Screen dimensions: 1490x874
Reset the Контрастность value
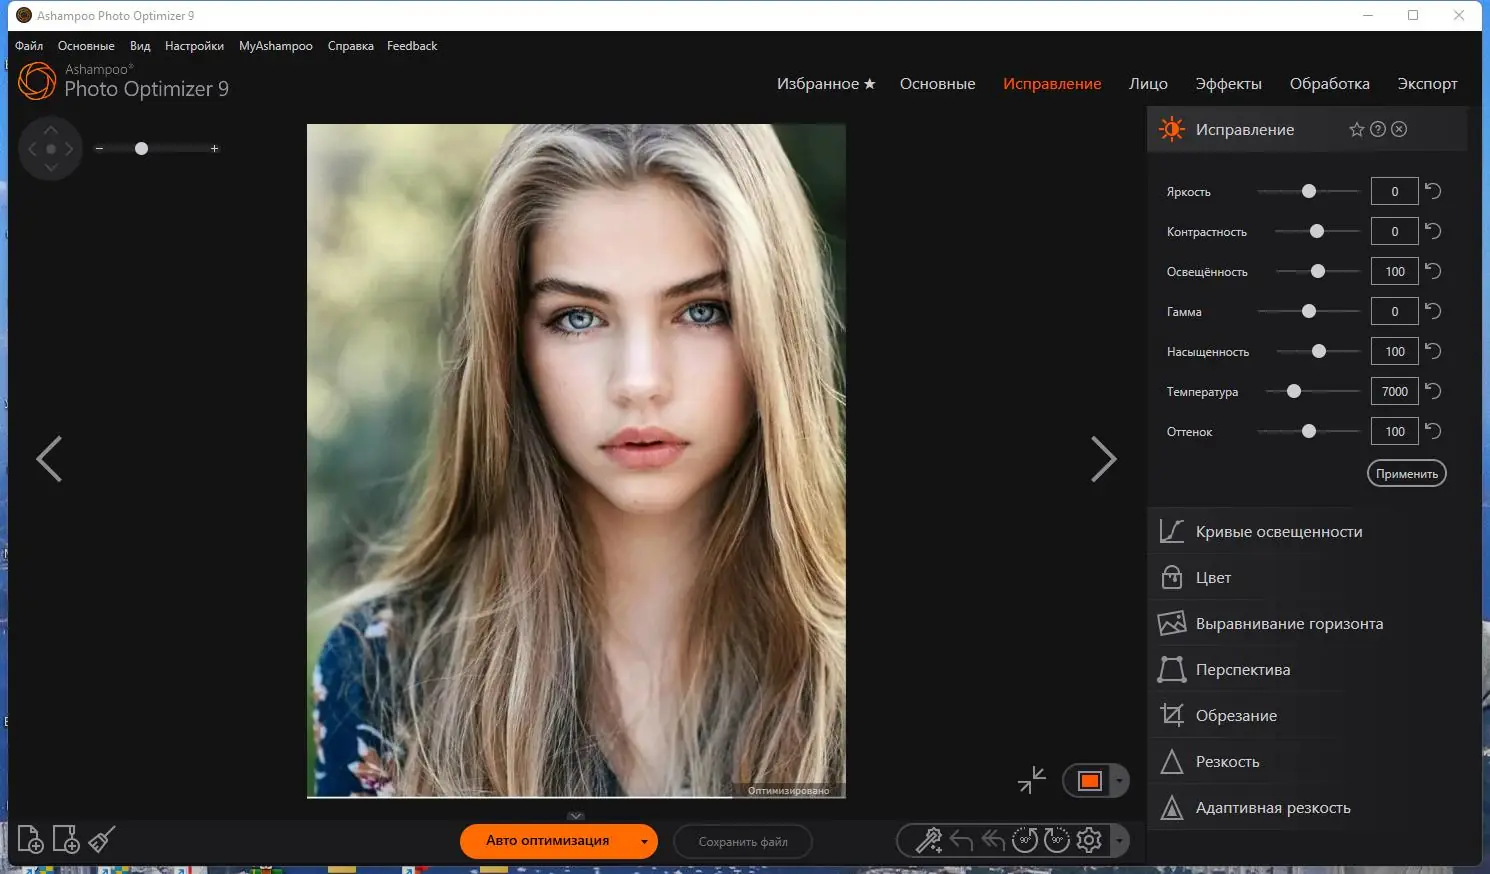(x=1433, y=231)
